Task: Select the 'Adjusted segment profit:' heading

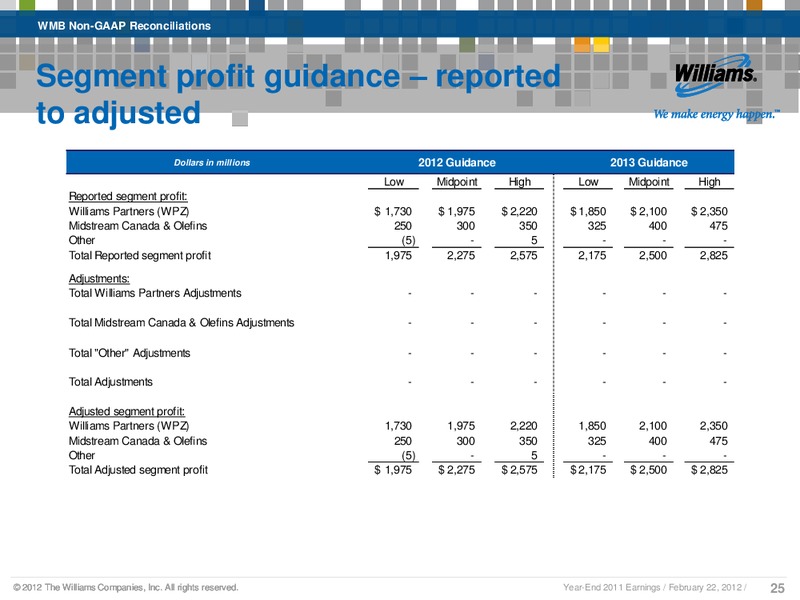Action: [127, 411]
